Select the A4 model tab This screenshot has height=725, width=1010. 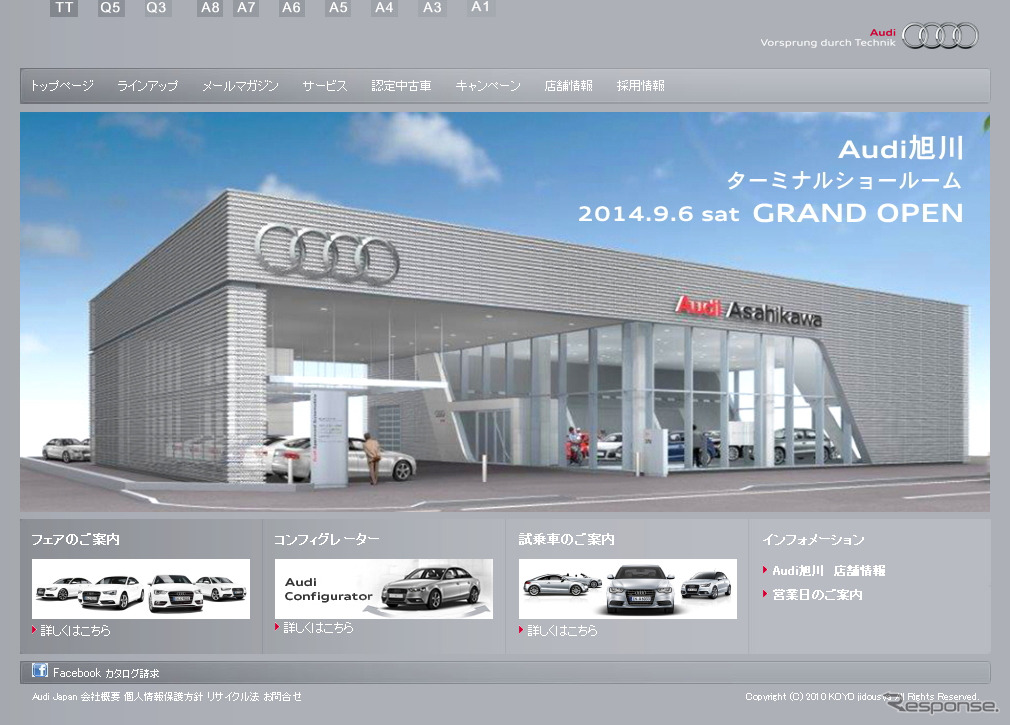pyautogui.click(x=384, y=8)
